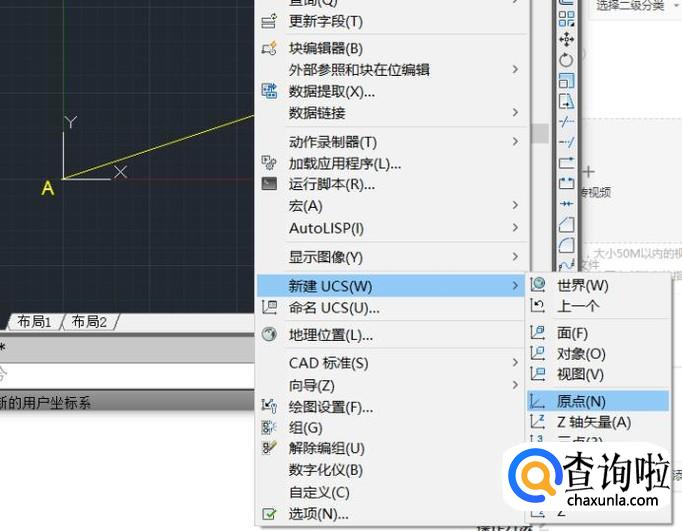
Task: Choose 对象(O) object UCS option
Action: 581,354
